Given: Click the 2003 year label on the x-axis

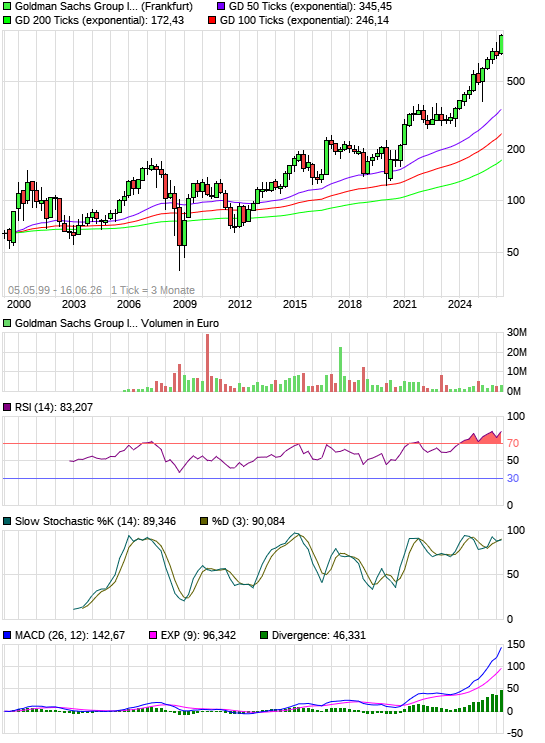Looking at the screenshot, I should (x=74, y=304).
